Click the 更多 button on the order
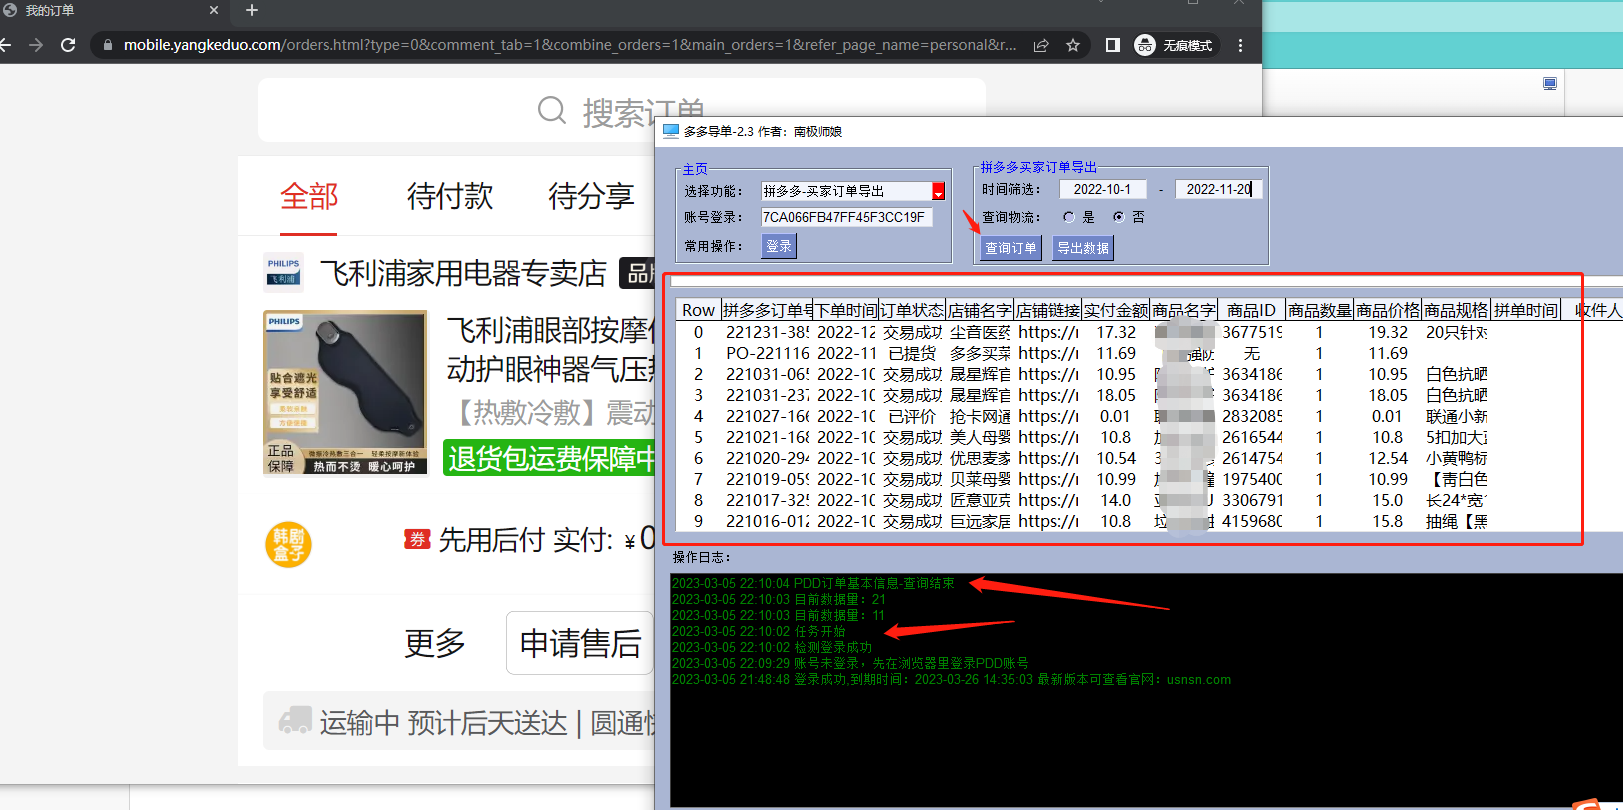Viewport: 1623px width, 810px height. pyautogui.click(x=435, y=643)
